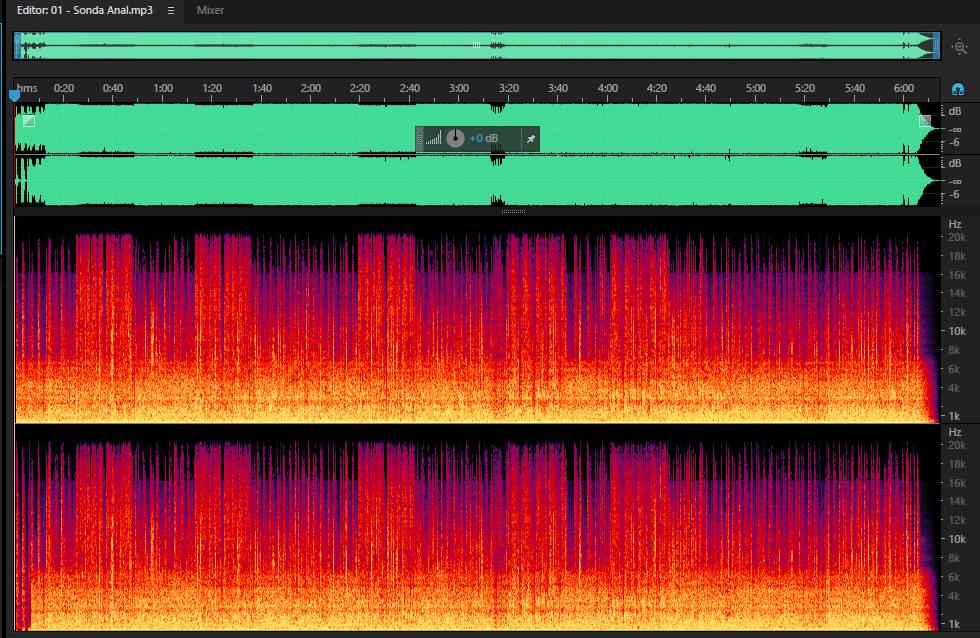The height and width of the screenshot is (638, 980).
Task: Click the 5:00 mark on the time ruler
Action: coord(756,88)
